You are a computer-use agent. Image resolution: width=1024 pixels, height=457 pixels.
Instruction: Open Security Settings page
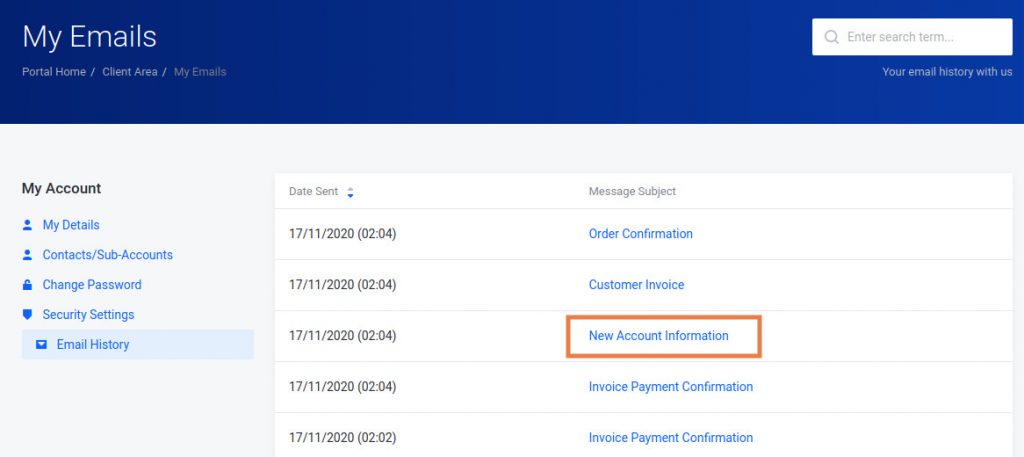(88, 315)
